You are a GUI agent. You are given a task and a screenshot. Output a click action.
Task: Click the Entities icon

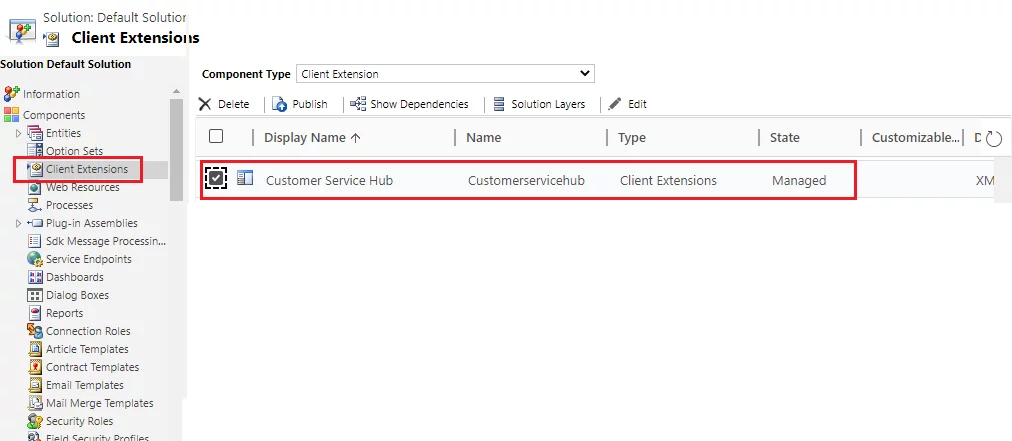point(35,133)
